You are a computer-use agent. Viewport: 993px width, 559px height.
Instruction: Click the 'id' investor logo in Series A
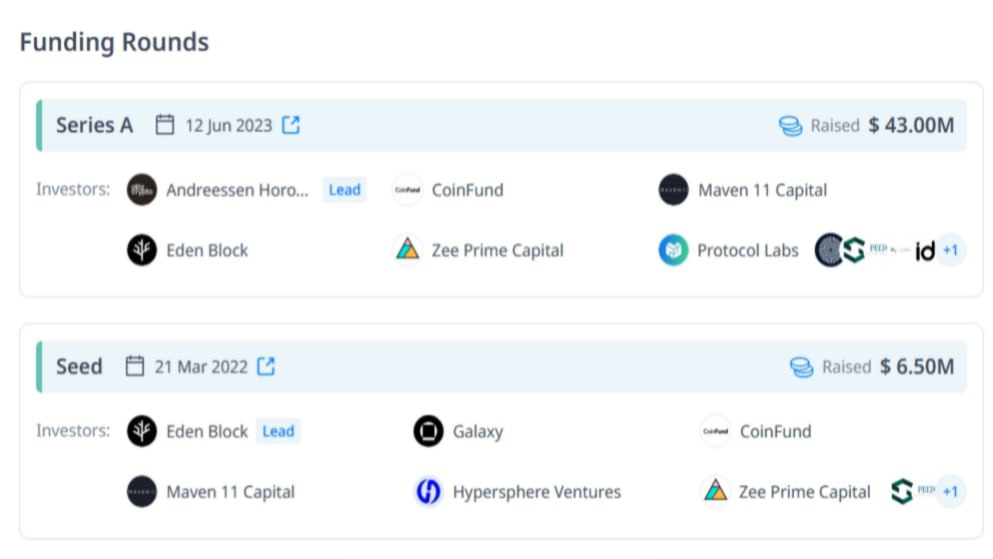coord(925,251)
